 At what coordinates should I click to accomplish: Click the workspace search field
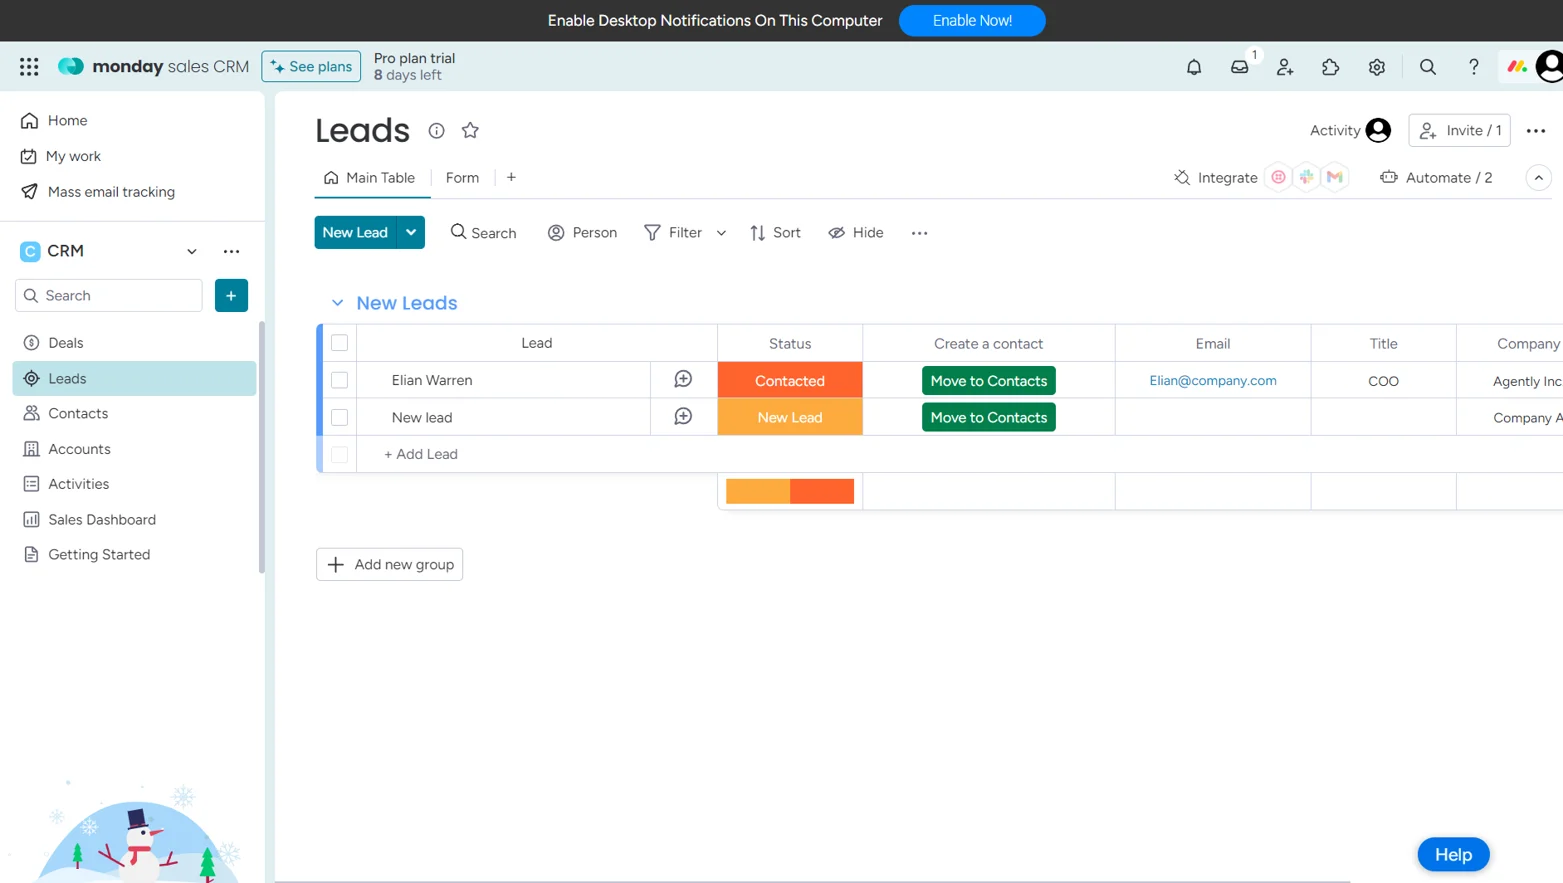[108, 295]
